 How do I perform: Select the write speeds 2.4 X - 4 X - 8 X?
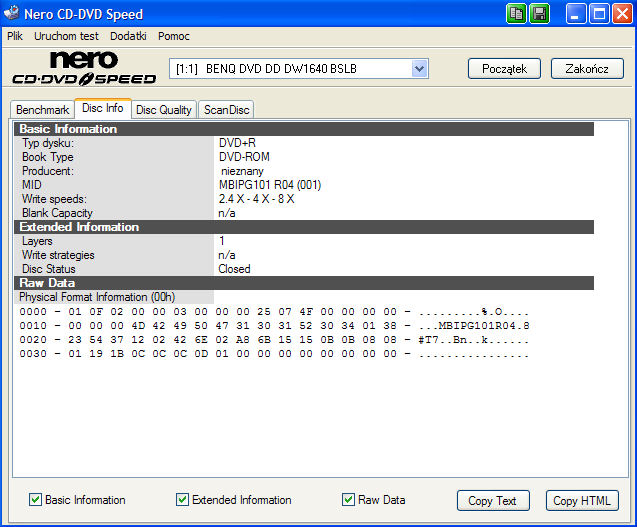256,199
